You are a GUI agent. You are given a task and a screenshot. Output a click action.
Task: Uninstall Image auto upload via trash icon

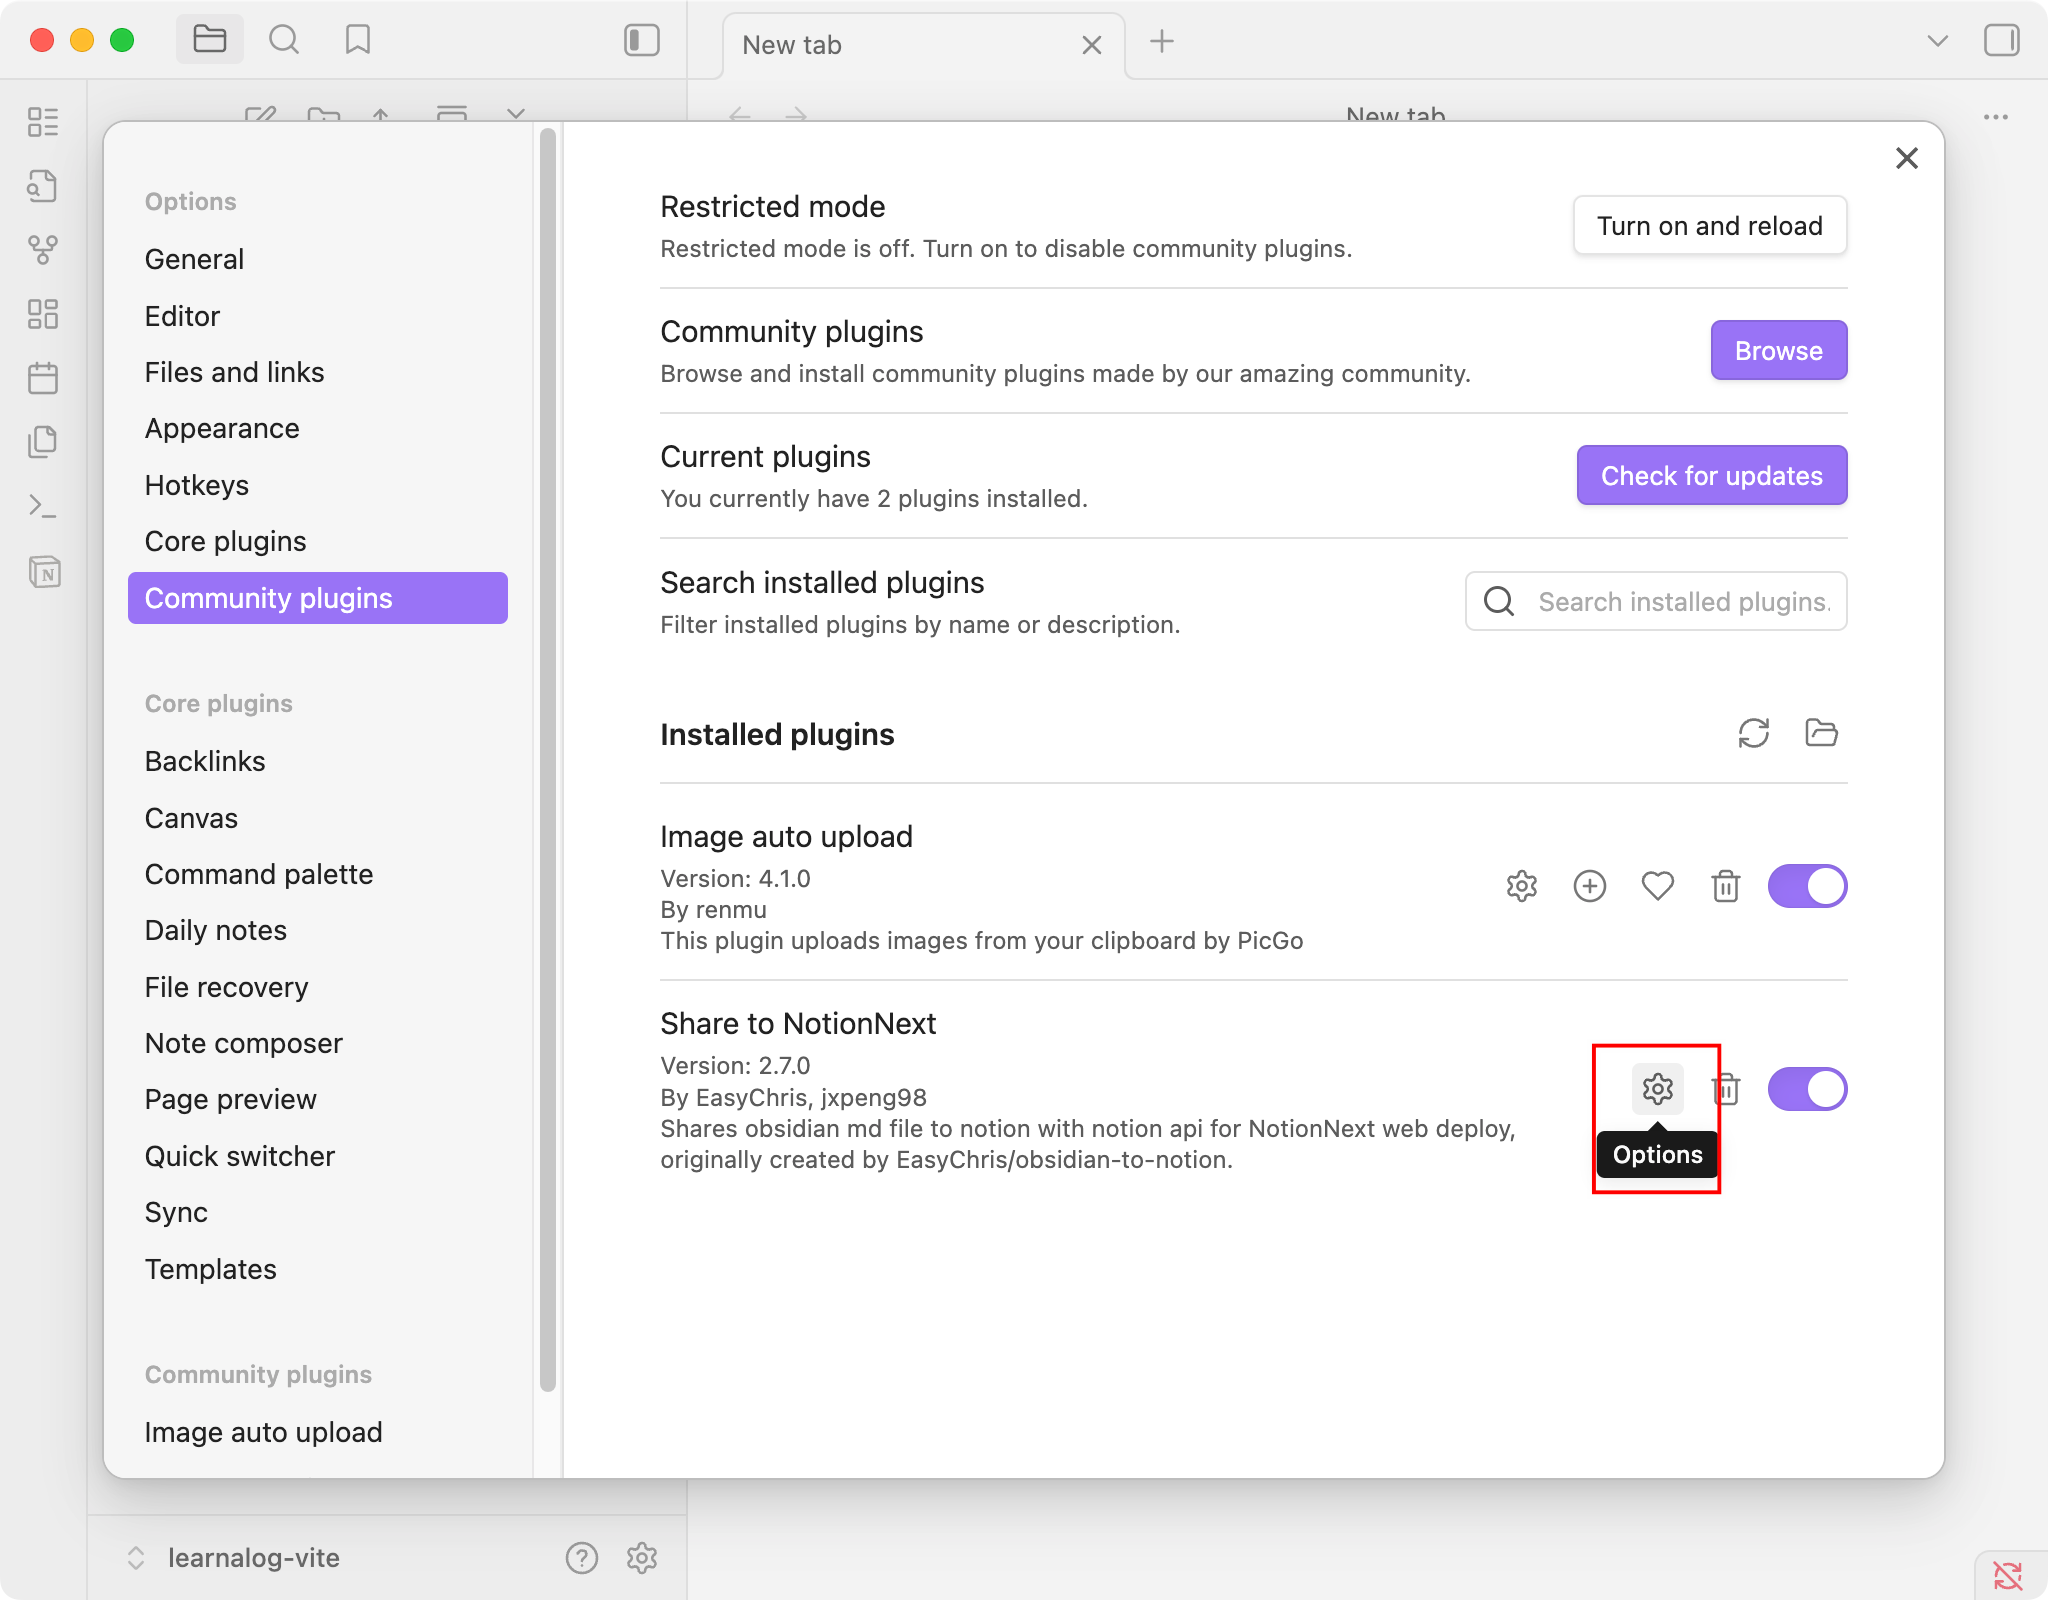click(1724, 886)
